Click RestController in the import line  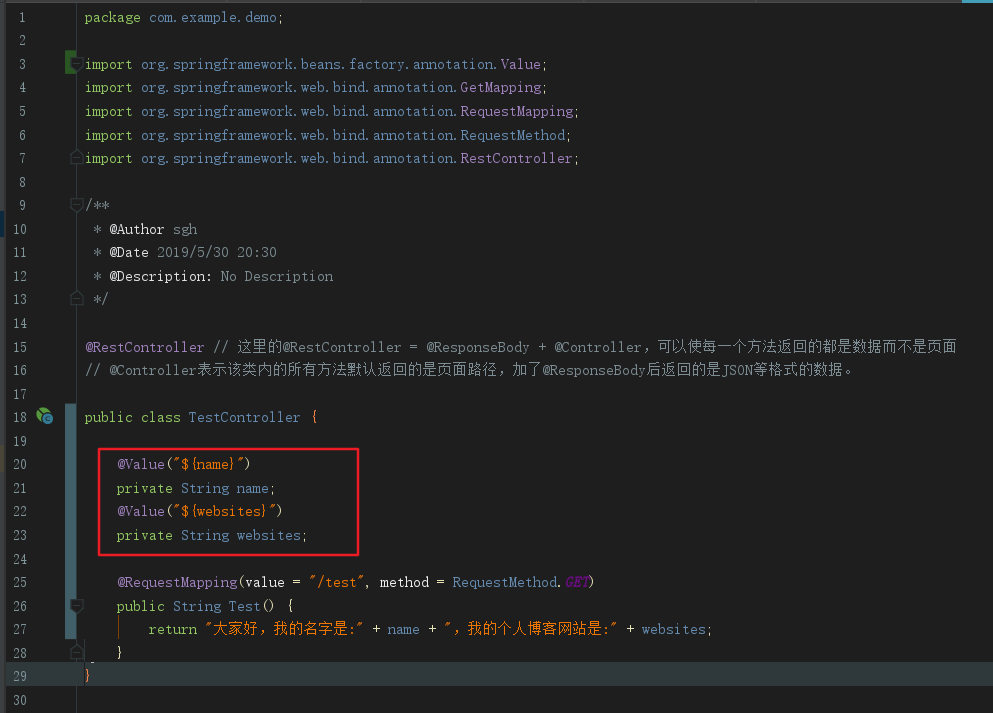coord(516,158)
